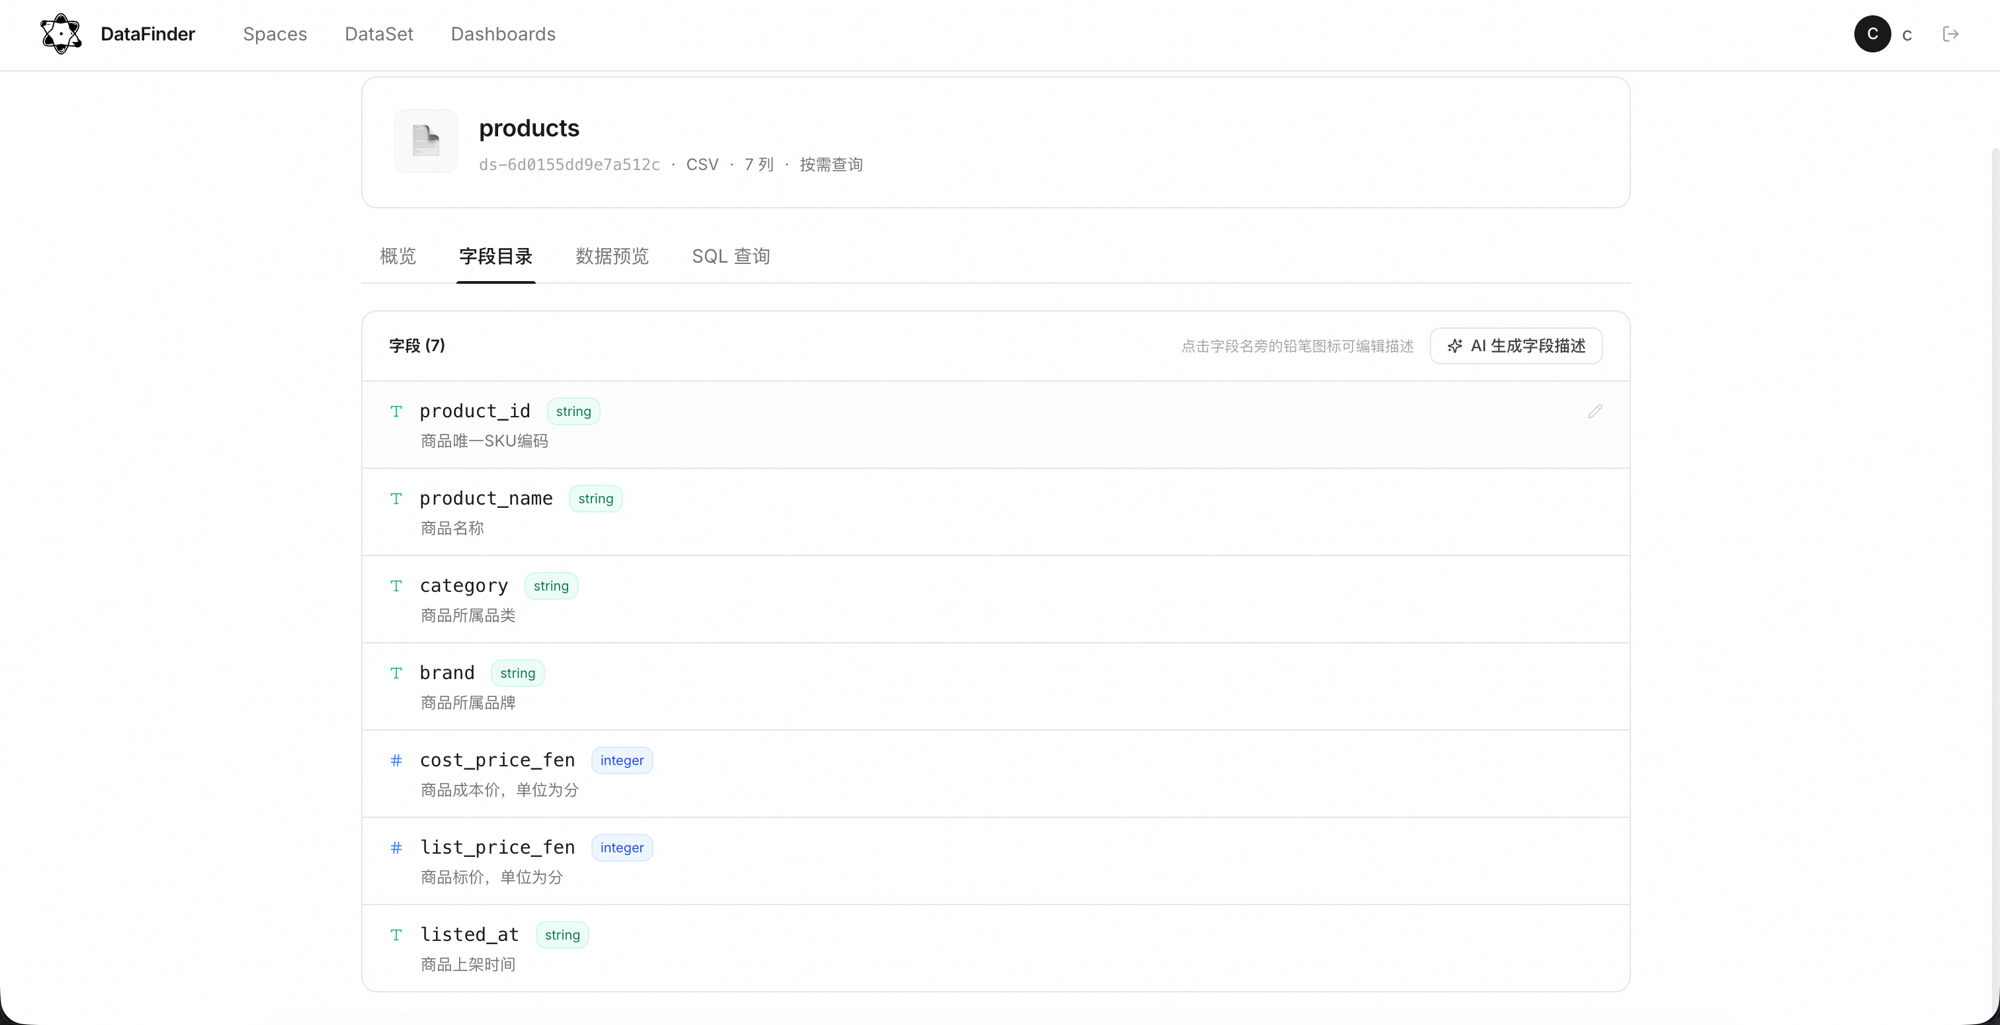Click the 按需查询 label
Viewport: 2000px width, 1025px height.
831,165
